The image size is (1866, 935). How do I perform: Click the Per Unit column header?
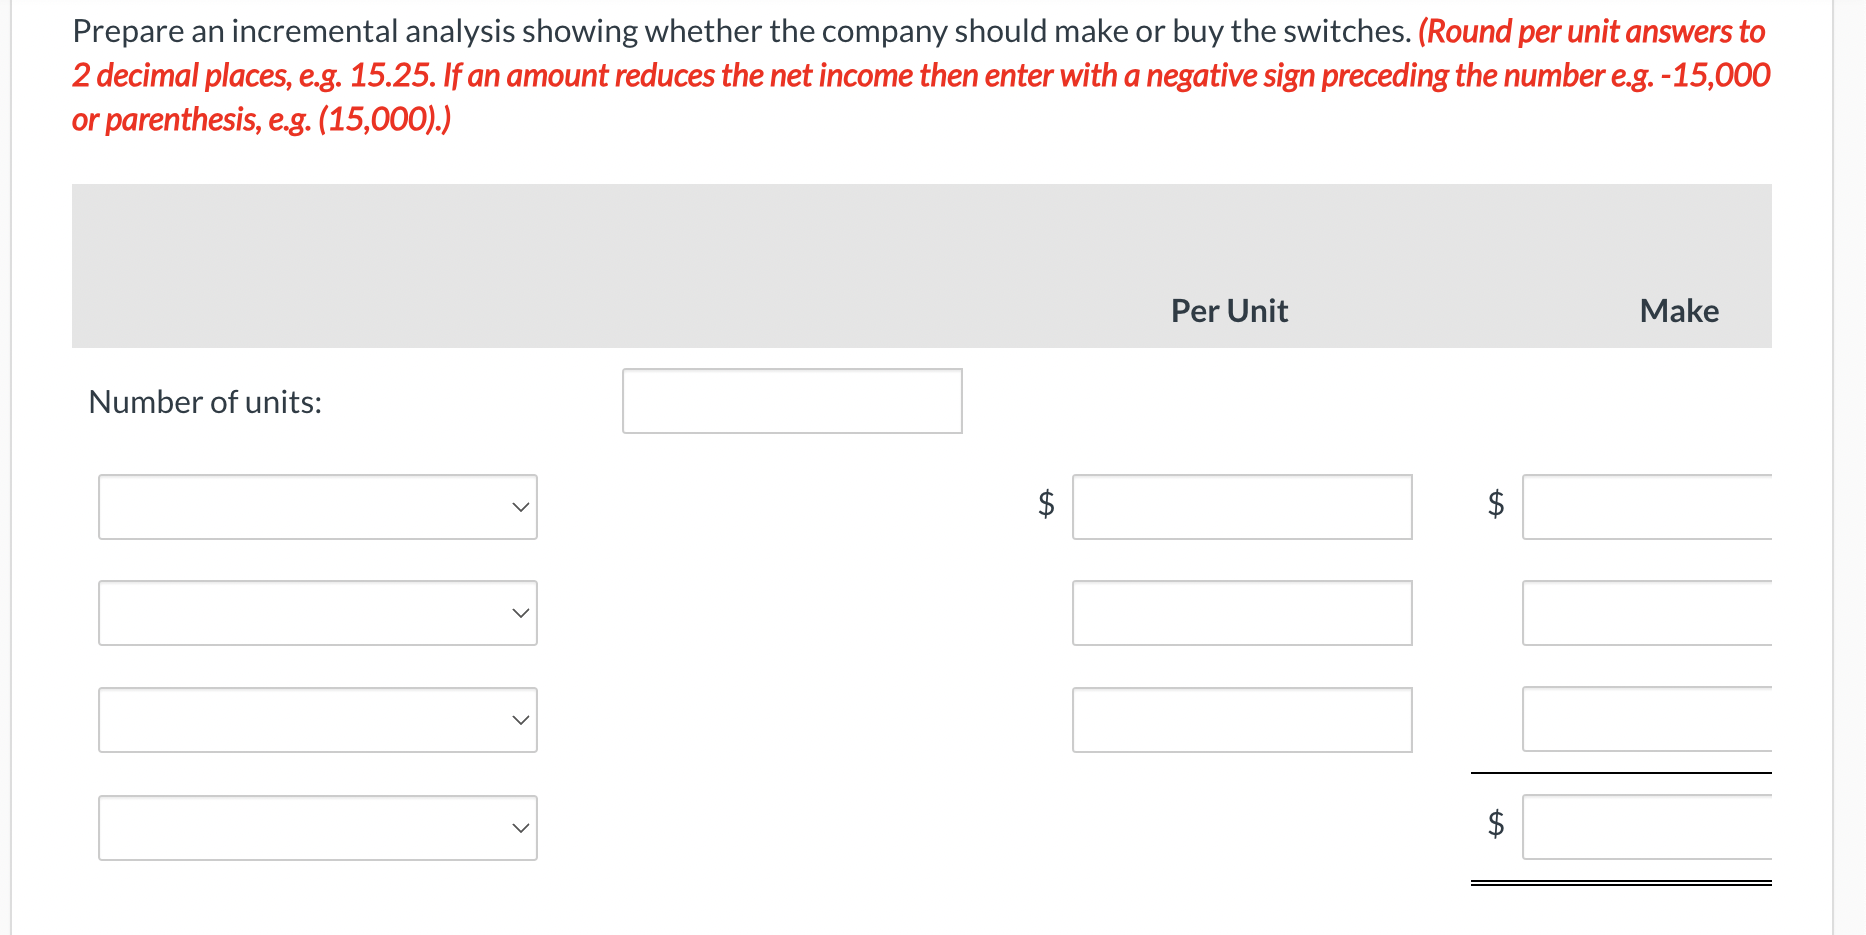pos(1228,311)
